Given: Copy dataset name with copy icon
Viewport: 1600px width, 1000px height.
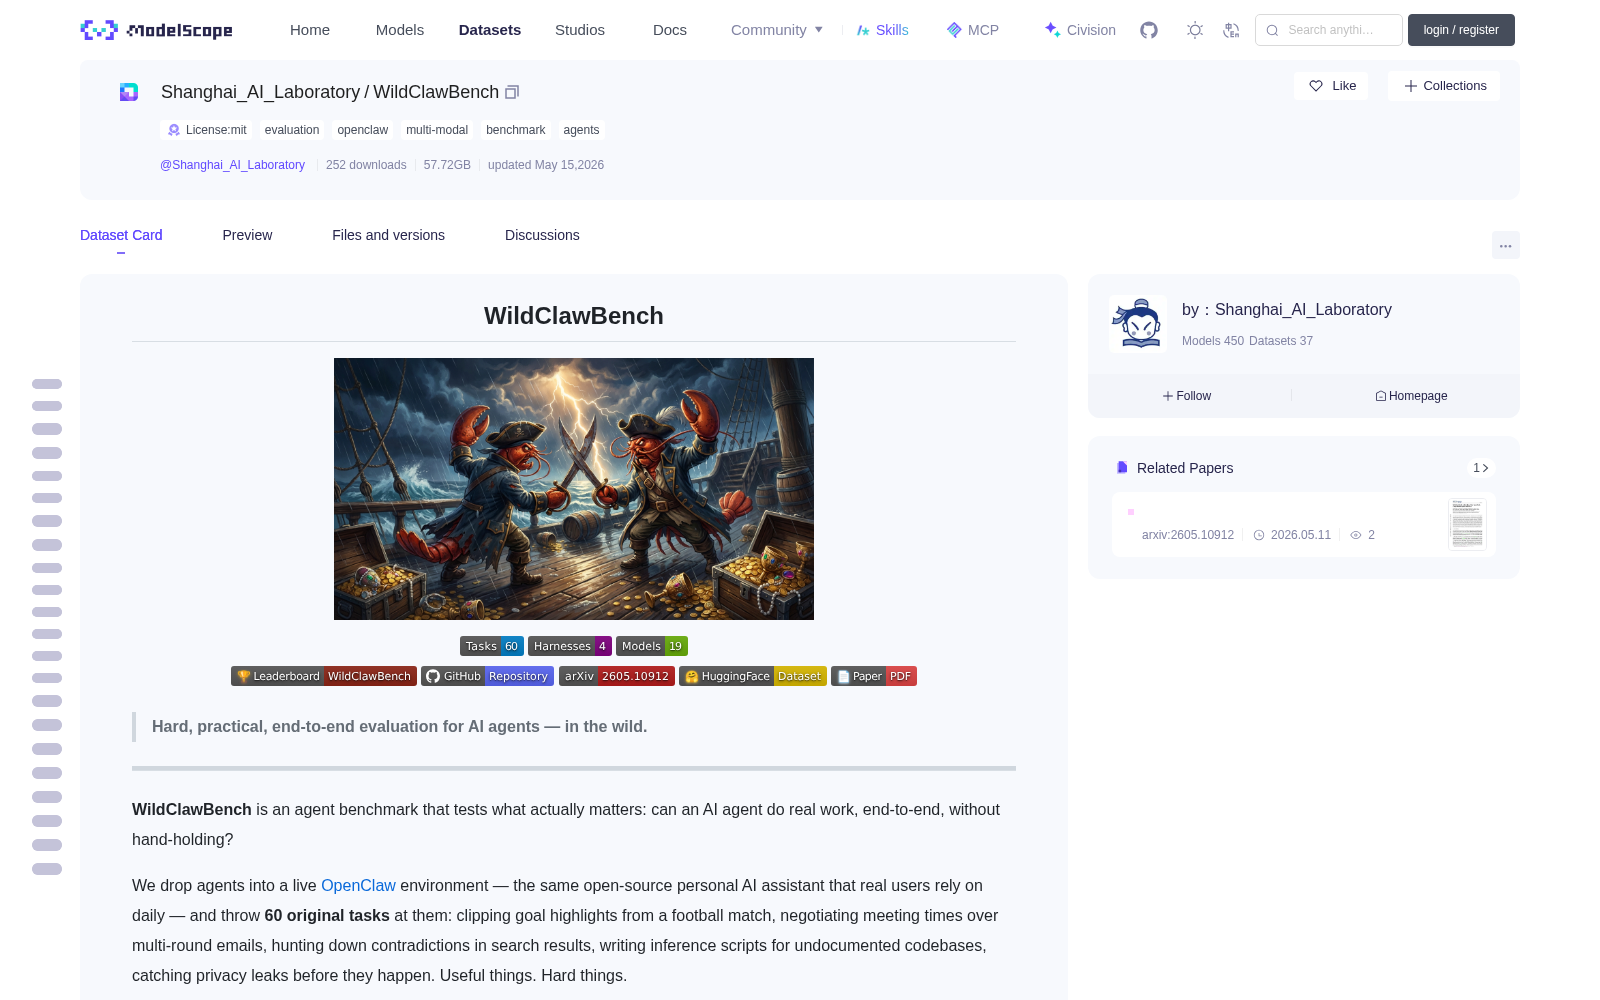Looking at the screenshot, I should click(512, 92).
